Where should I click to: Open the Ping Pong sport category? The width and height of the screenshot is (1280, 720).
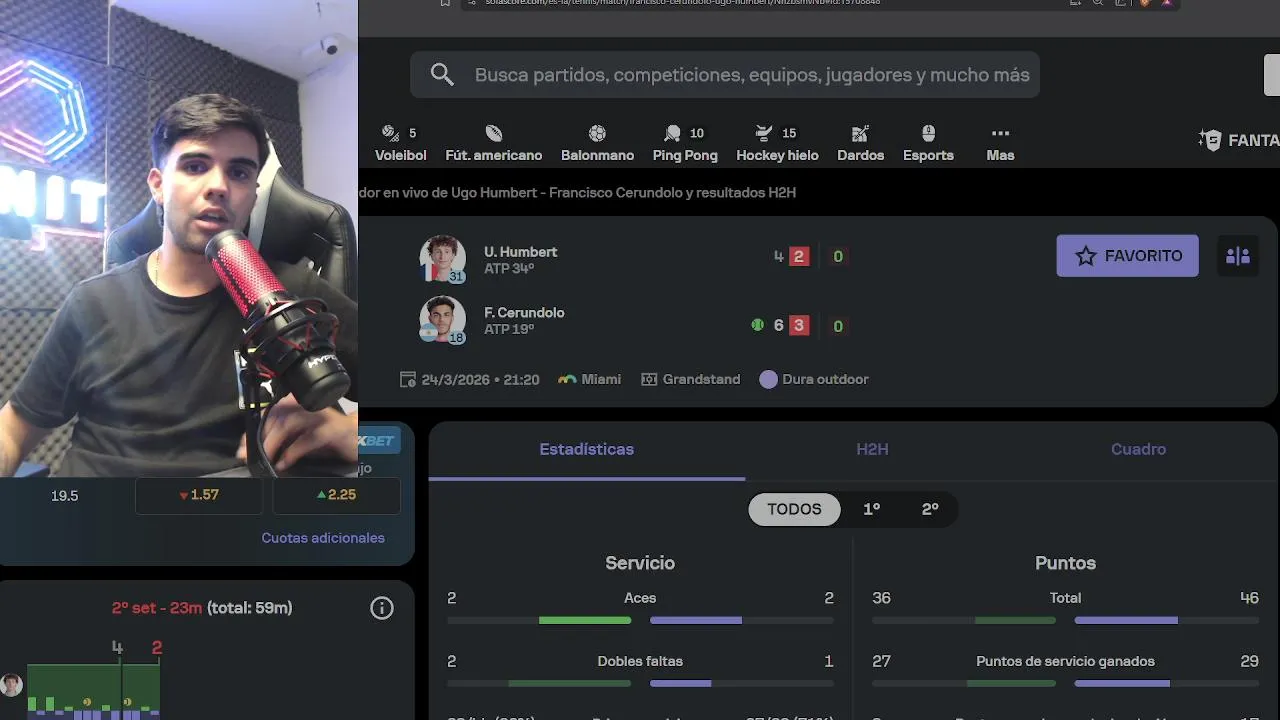click(685, 144)
